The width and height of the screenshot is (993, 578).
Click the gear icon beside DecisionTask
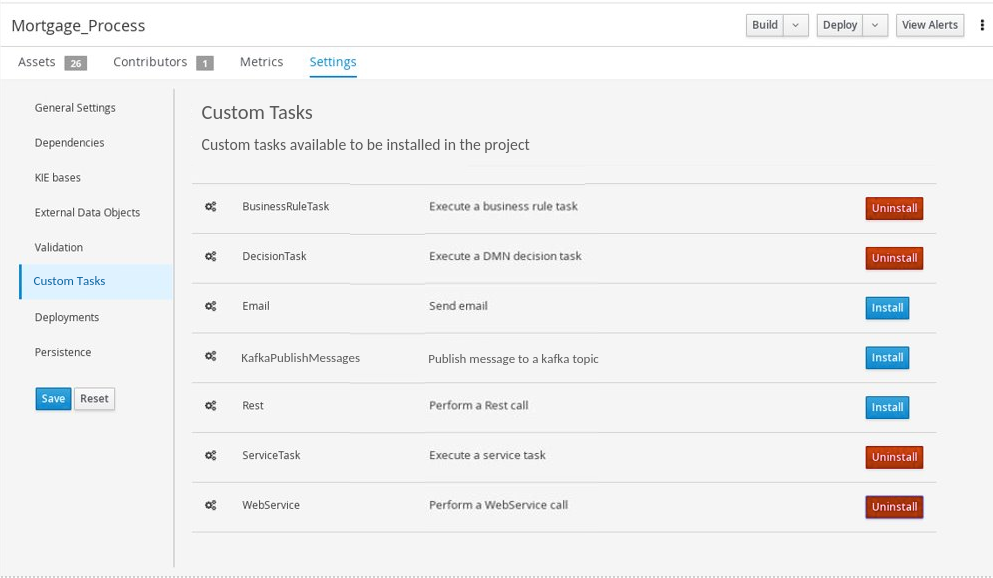pyautogui.click(x=211, y=257)
